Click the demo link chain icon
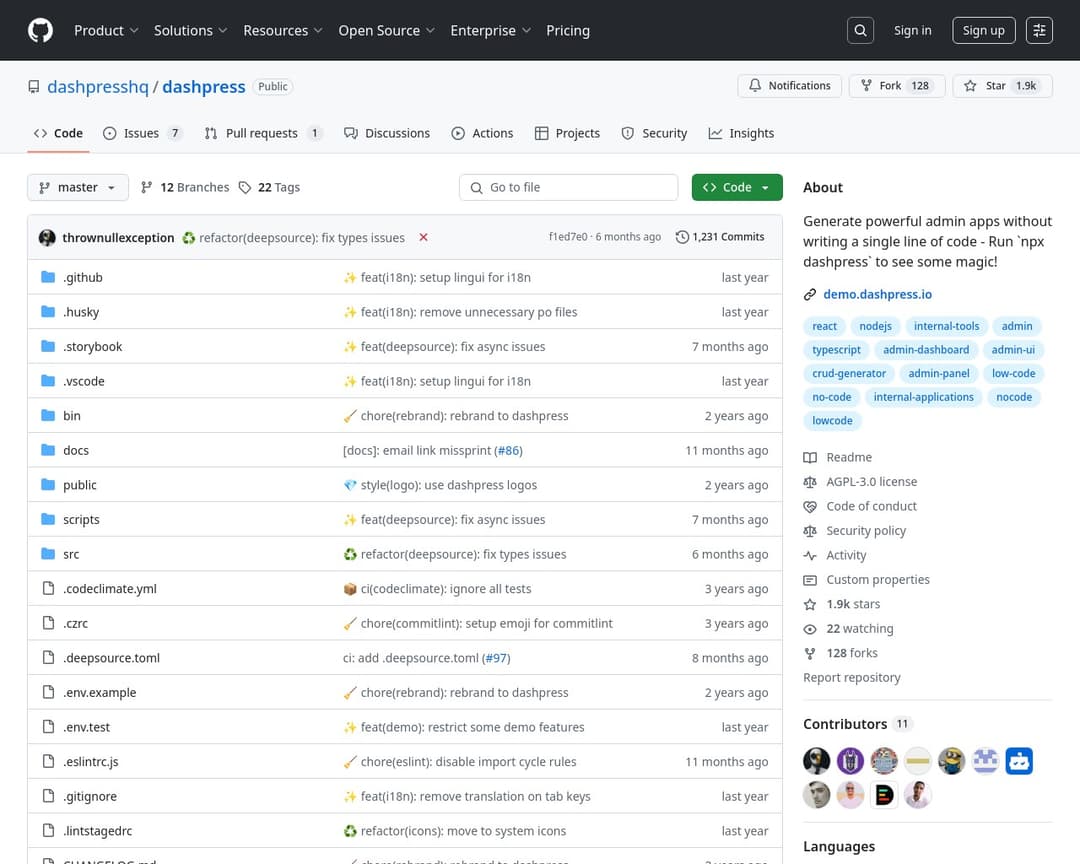The image size is (1080, 864). (810, 295)
